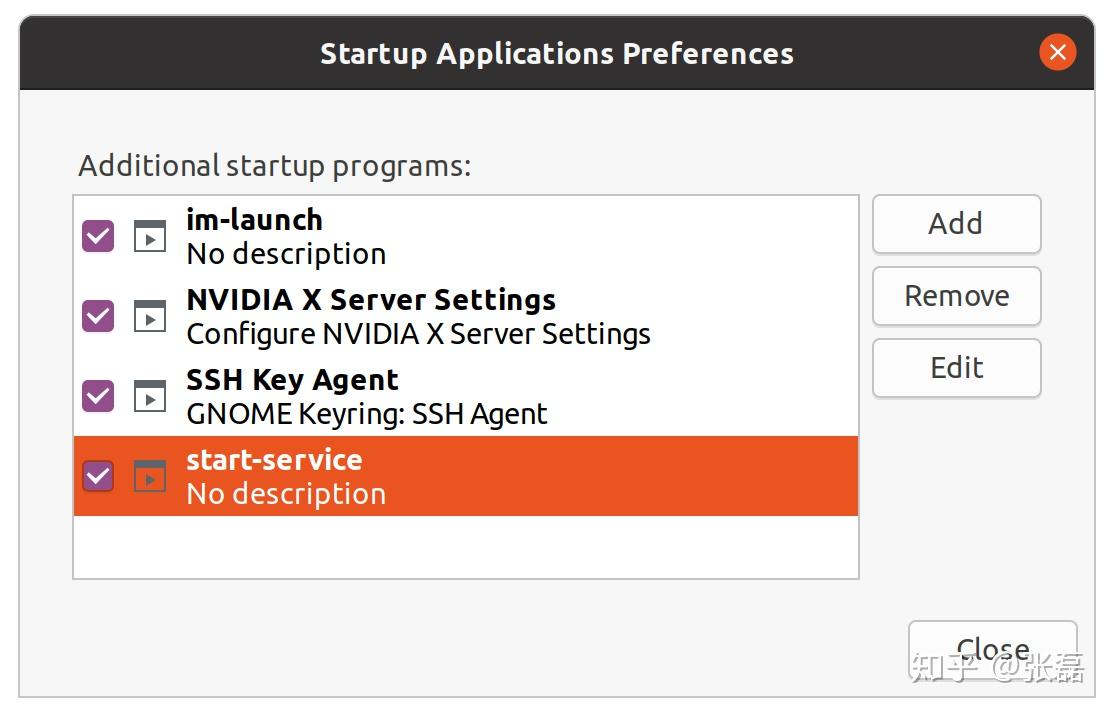1114x716 pixels.
Task: Select the im-launch entry name
Action: (254, 220)
